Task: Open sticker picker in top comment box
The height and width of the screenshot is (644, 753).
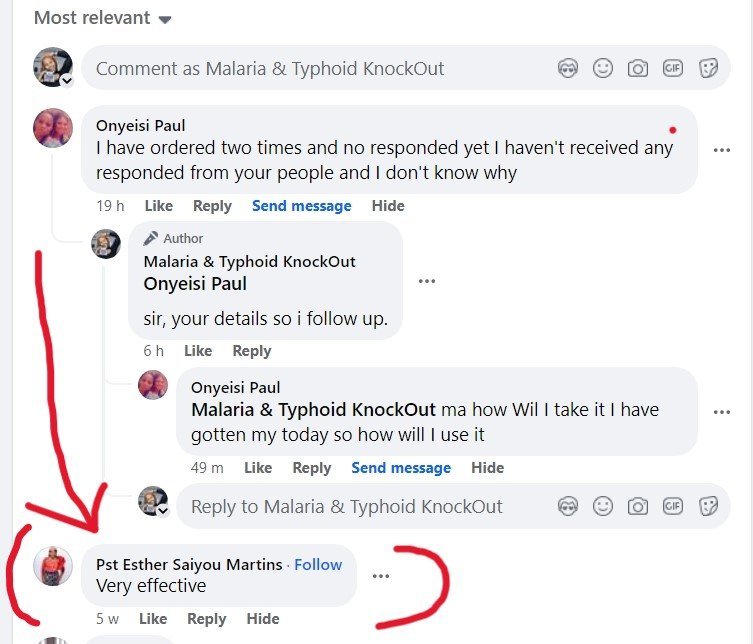Action: coord(708,68)
